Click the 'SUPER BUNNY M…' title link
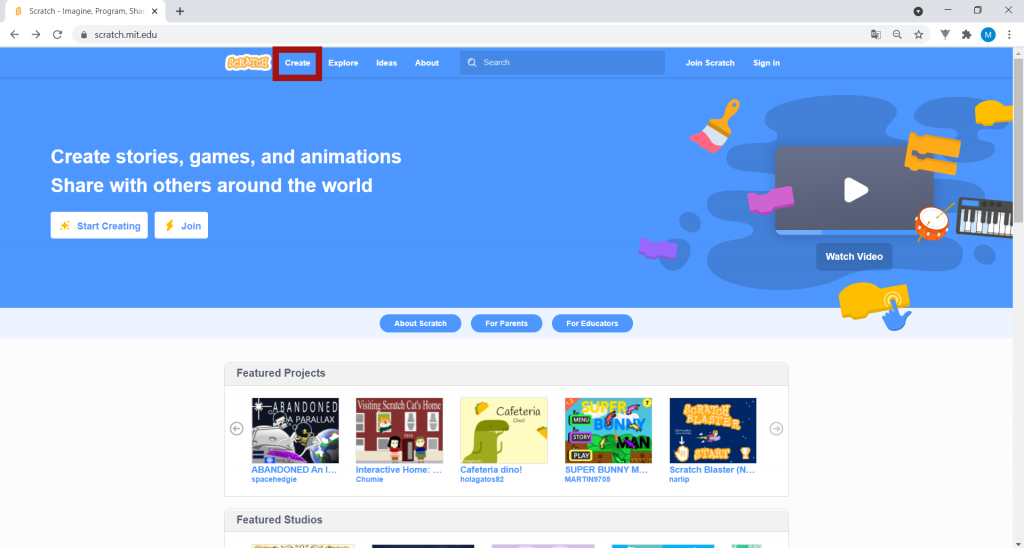This screenshot has height=548, width=1024. [606, 470]
